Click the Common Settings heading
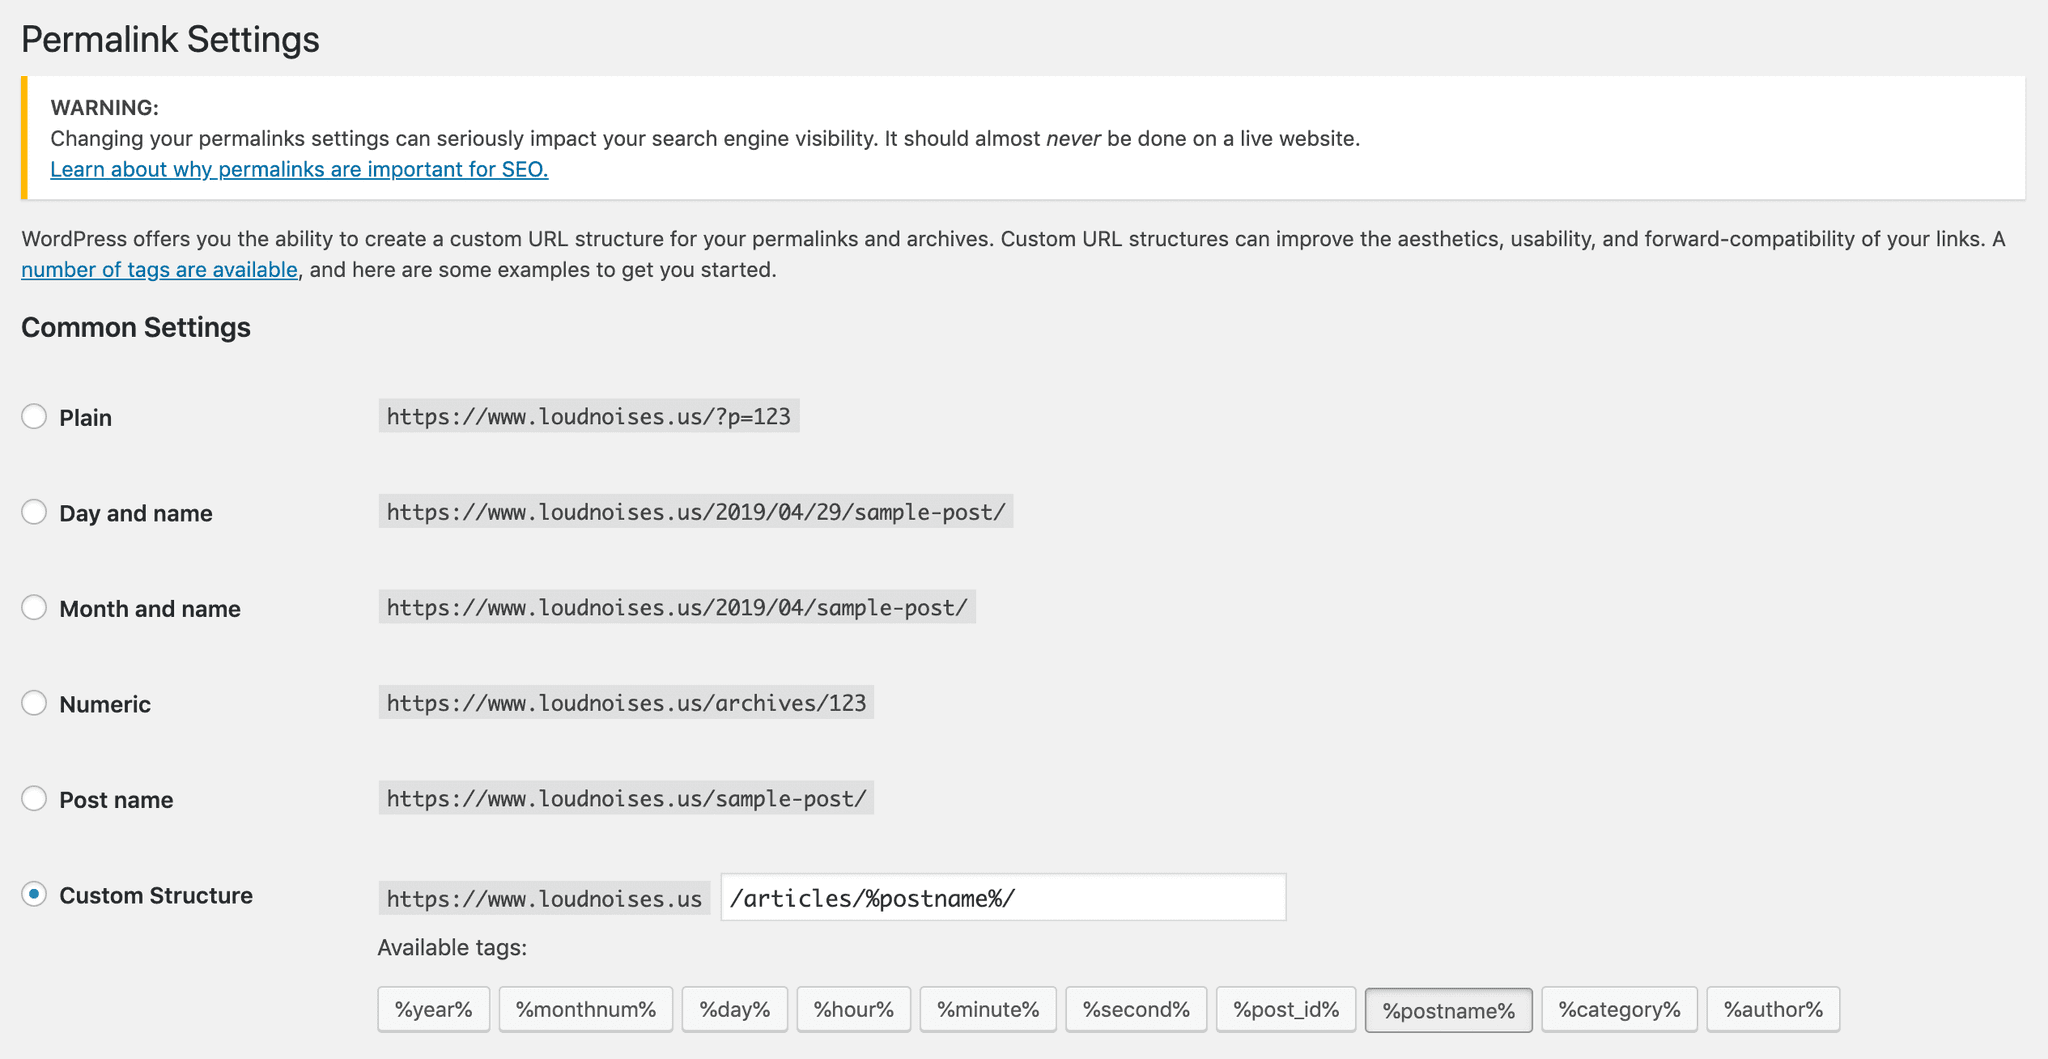Image resolution: width=2048 pixels, height=1059 pixels. (136, 327)
